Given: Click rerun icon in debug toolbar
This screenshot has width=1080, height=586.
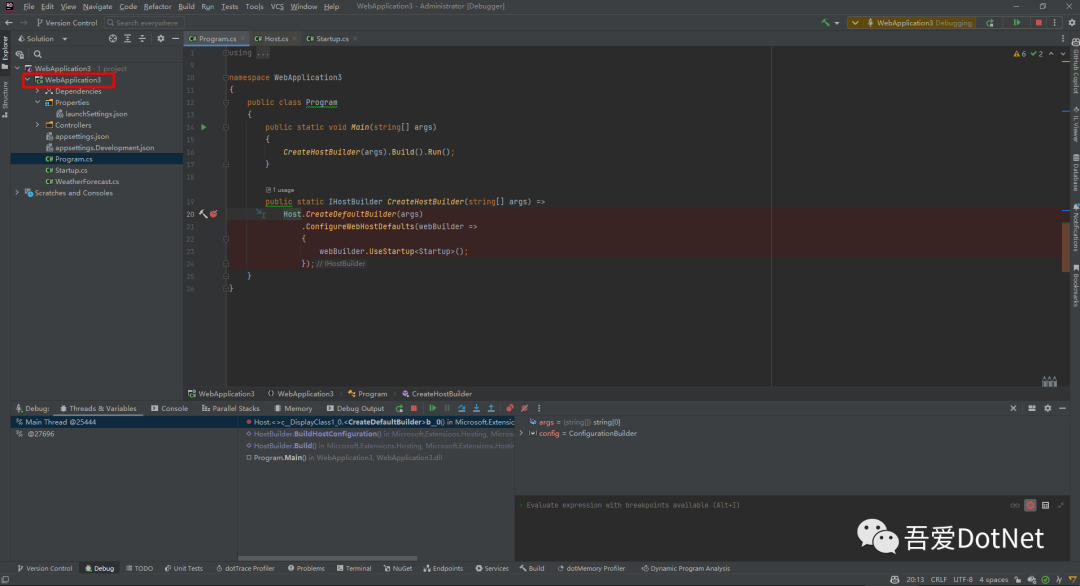Looking at the screenshot, I should (399, 408).
